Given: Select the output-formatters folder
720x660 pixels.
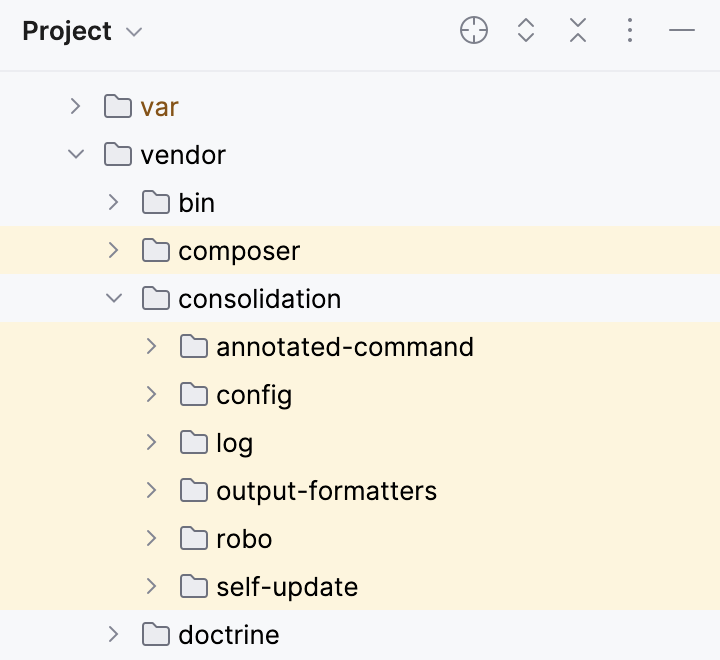Looking at the screenshot, I should [326, 491].
